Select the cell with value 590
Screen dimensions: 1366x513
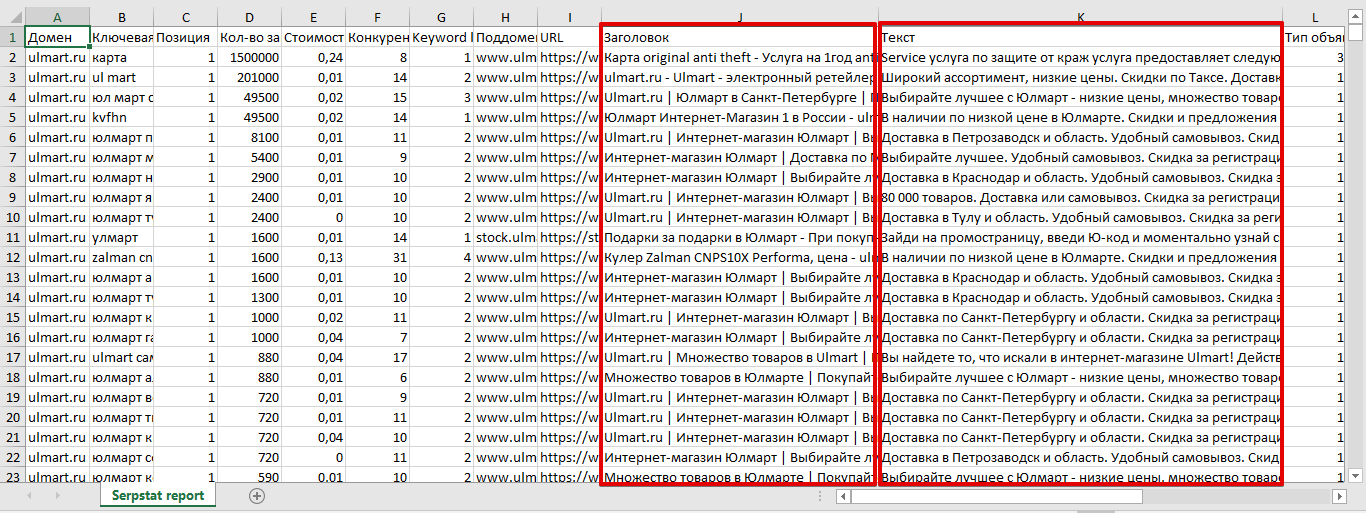(249, 477)
